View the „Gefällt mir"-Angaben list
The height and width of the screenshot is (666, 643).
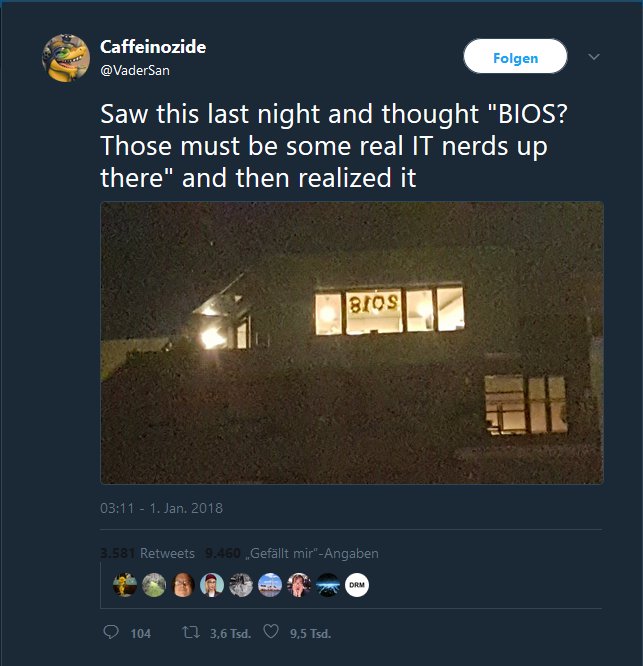292,553
